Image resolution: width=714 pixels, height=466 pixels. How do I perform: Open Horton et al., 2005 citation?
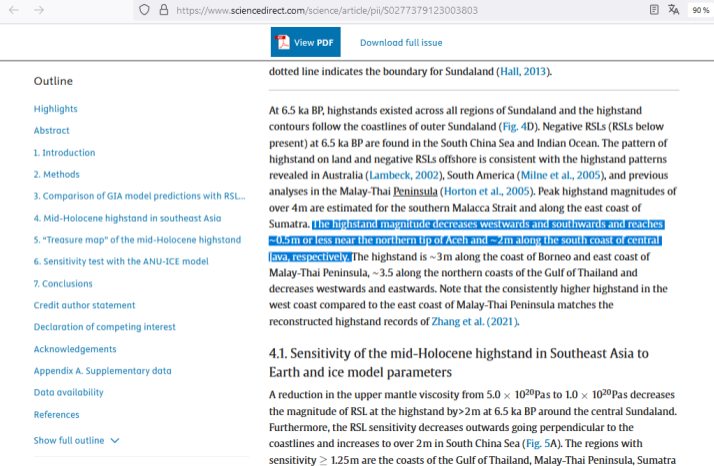(x=487, y=191)
